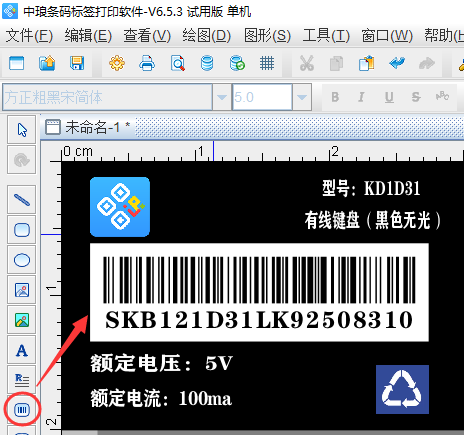Screen dimensions: 464x435
Task: Click the print preview icon
Action: click(177, 63)
